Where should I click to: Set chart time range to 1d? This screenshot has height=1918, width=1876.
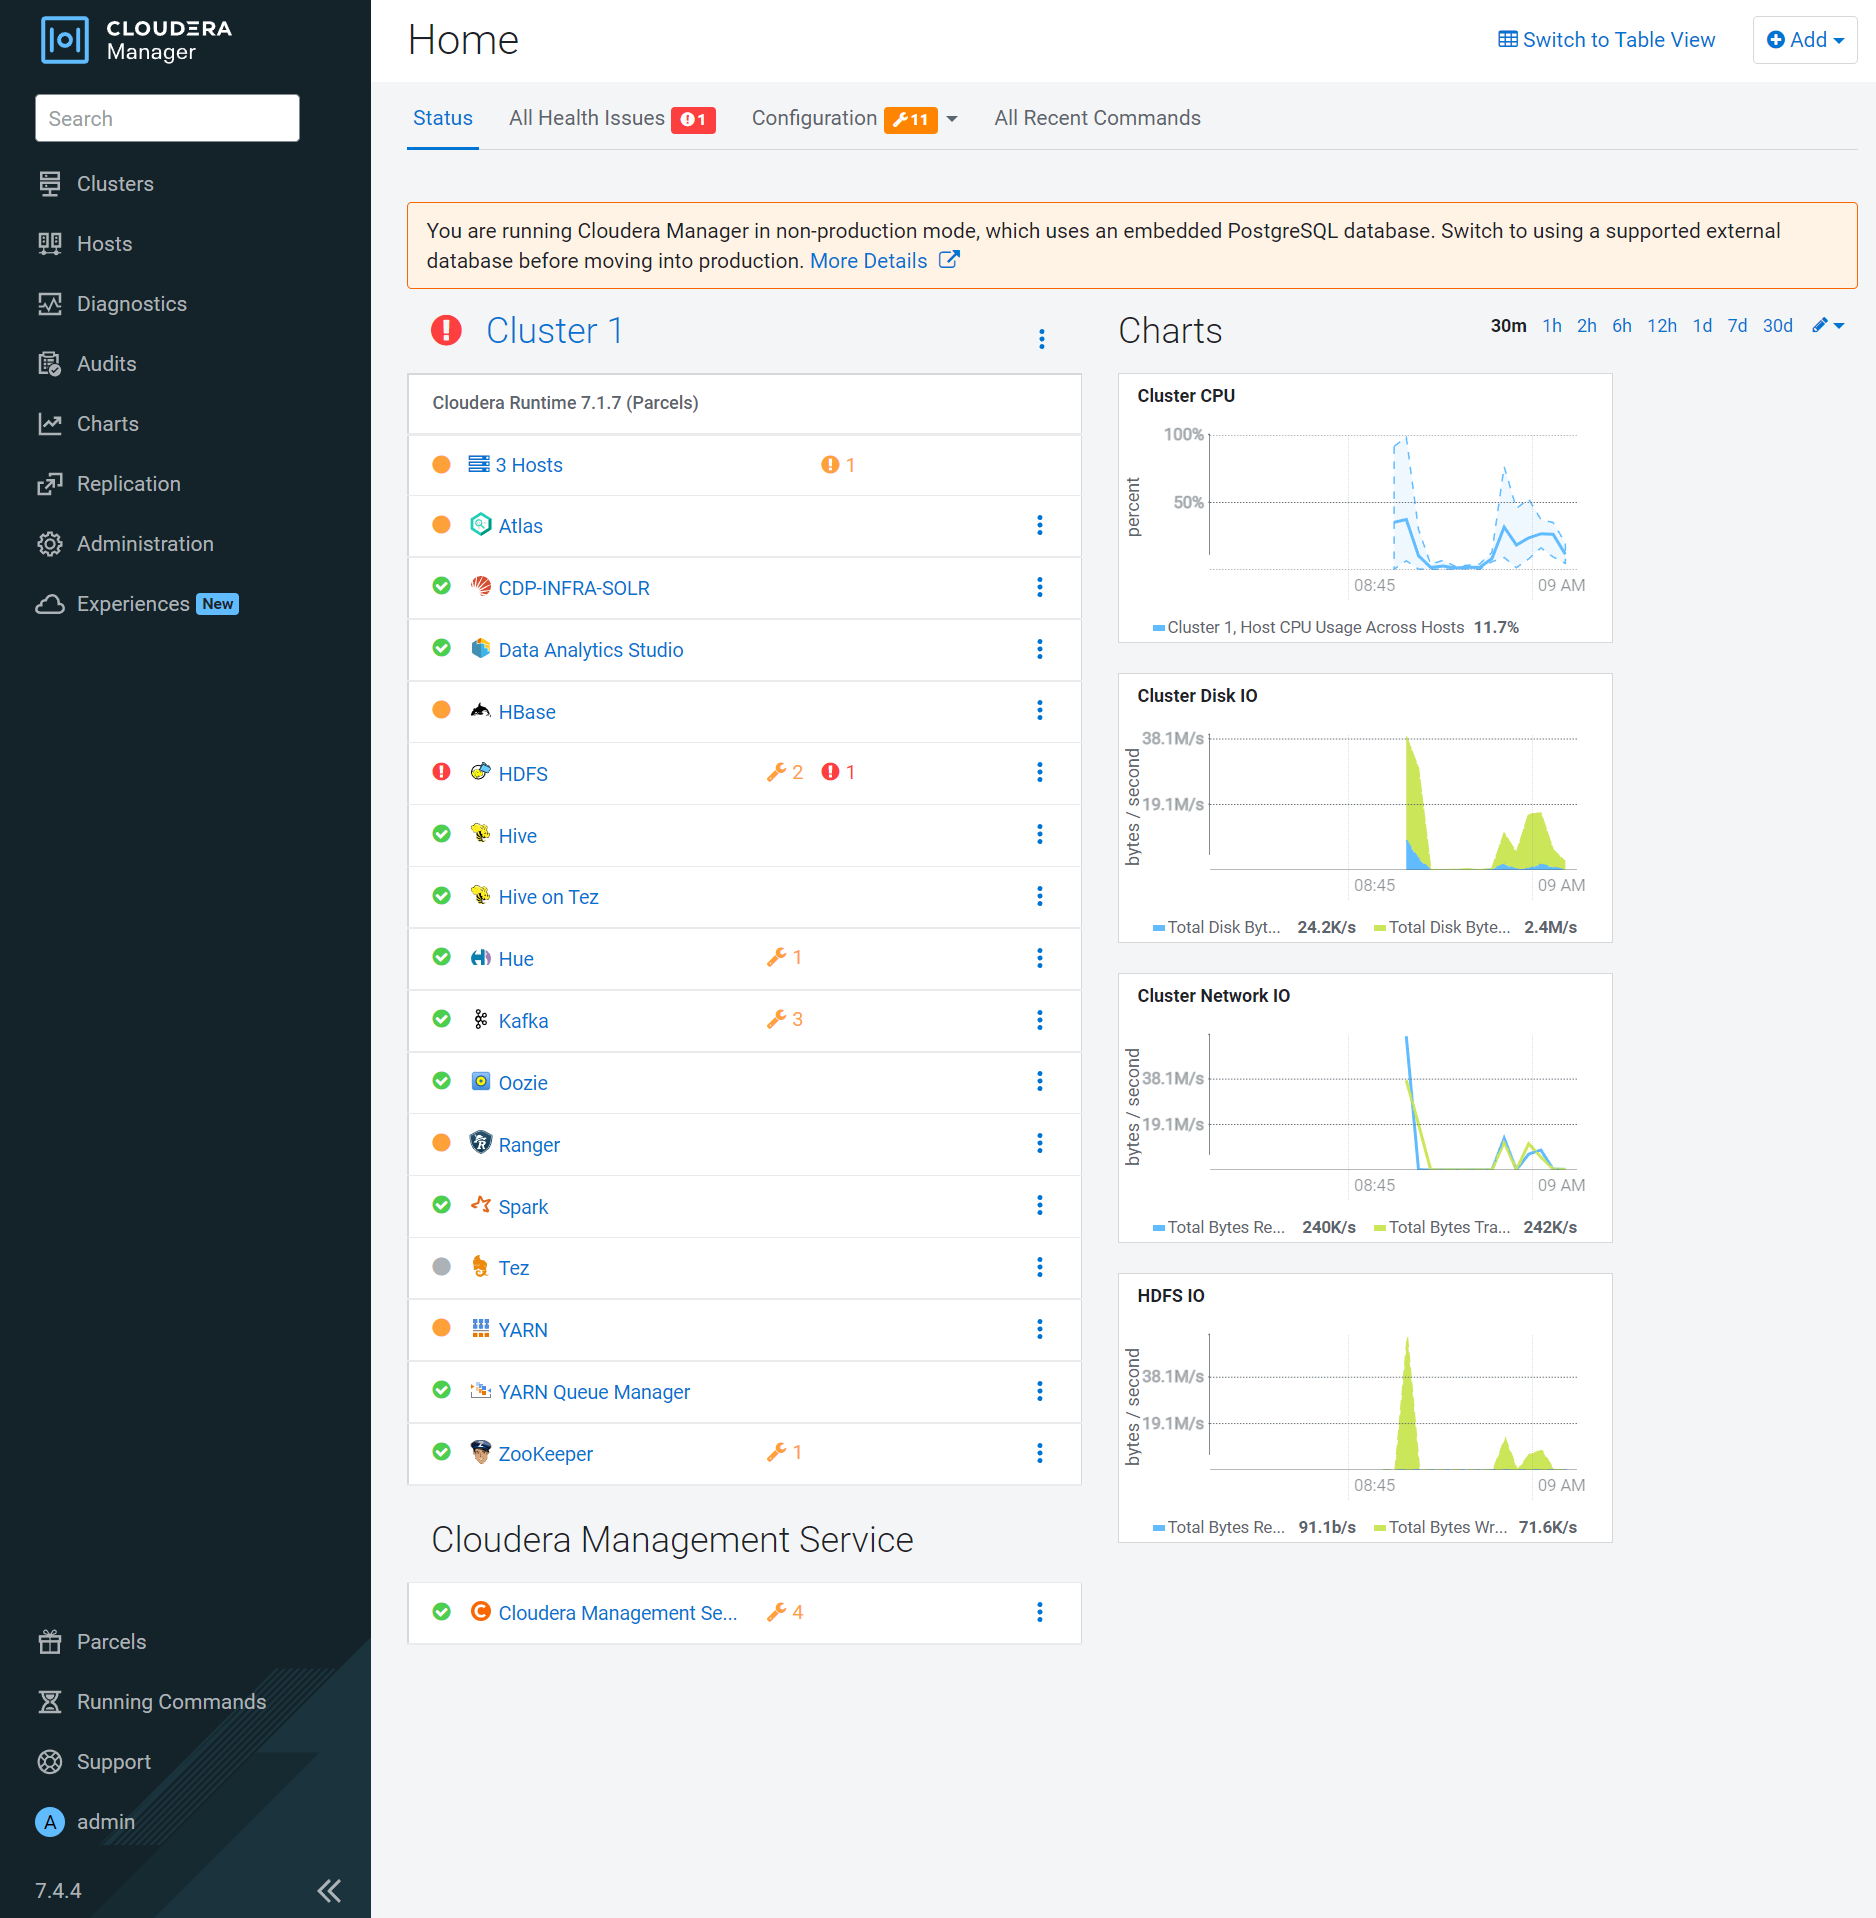click(x=1702, y=326)
